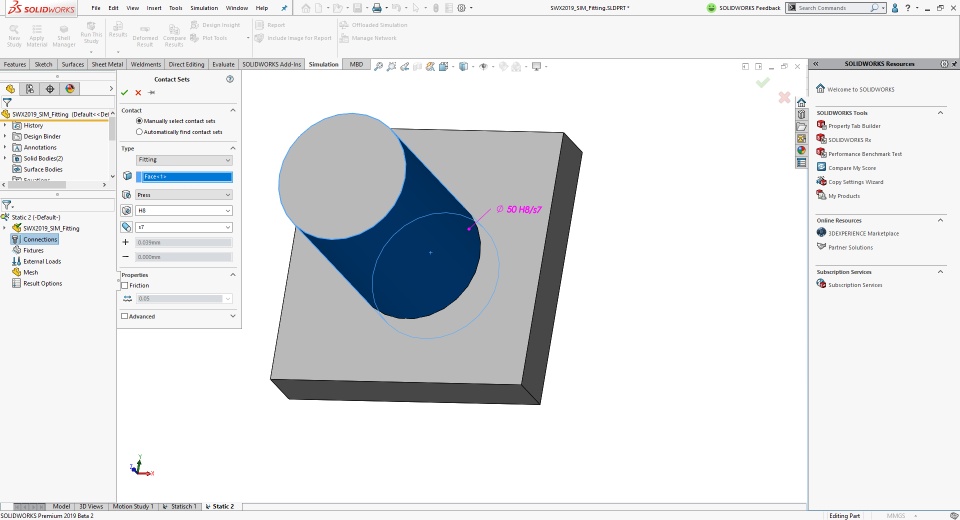The height and width of the screenshot is (520, 960).
Task: Collapse the Online Resources section
Action: (x=940, y=220)
